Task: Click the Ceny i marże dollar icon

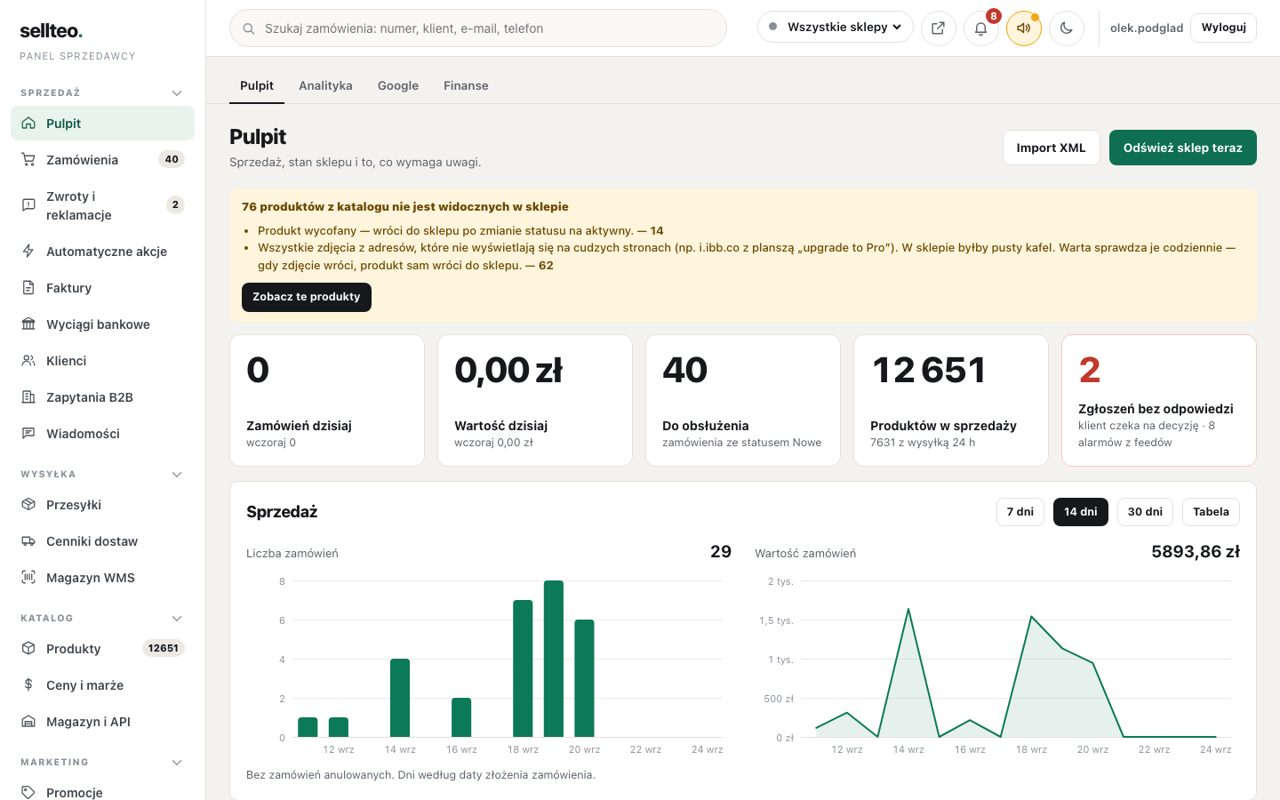Action: point(28,685)
